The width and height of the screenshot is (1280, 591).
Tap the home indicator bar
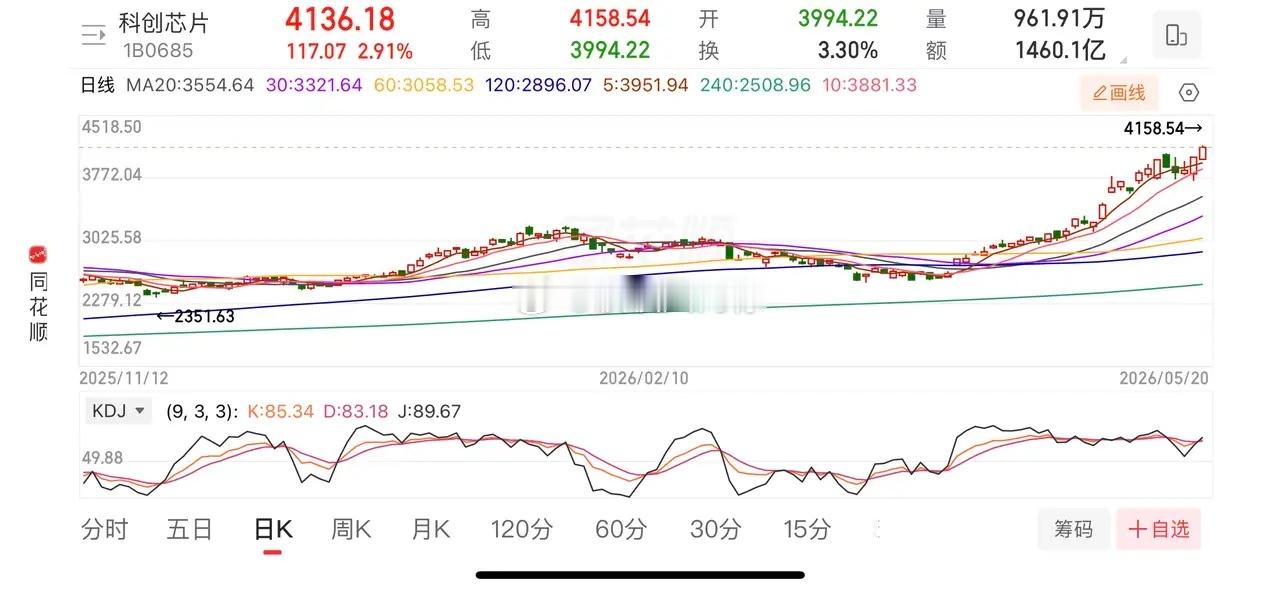tap(640, 575)
